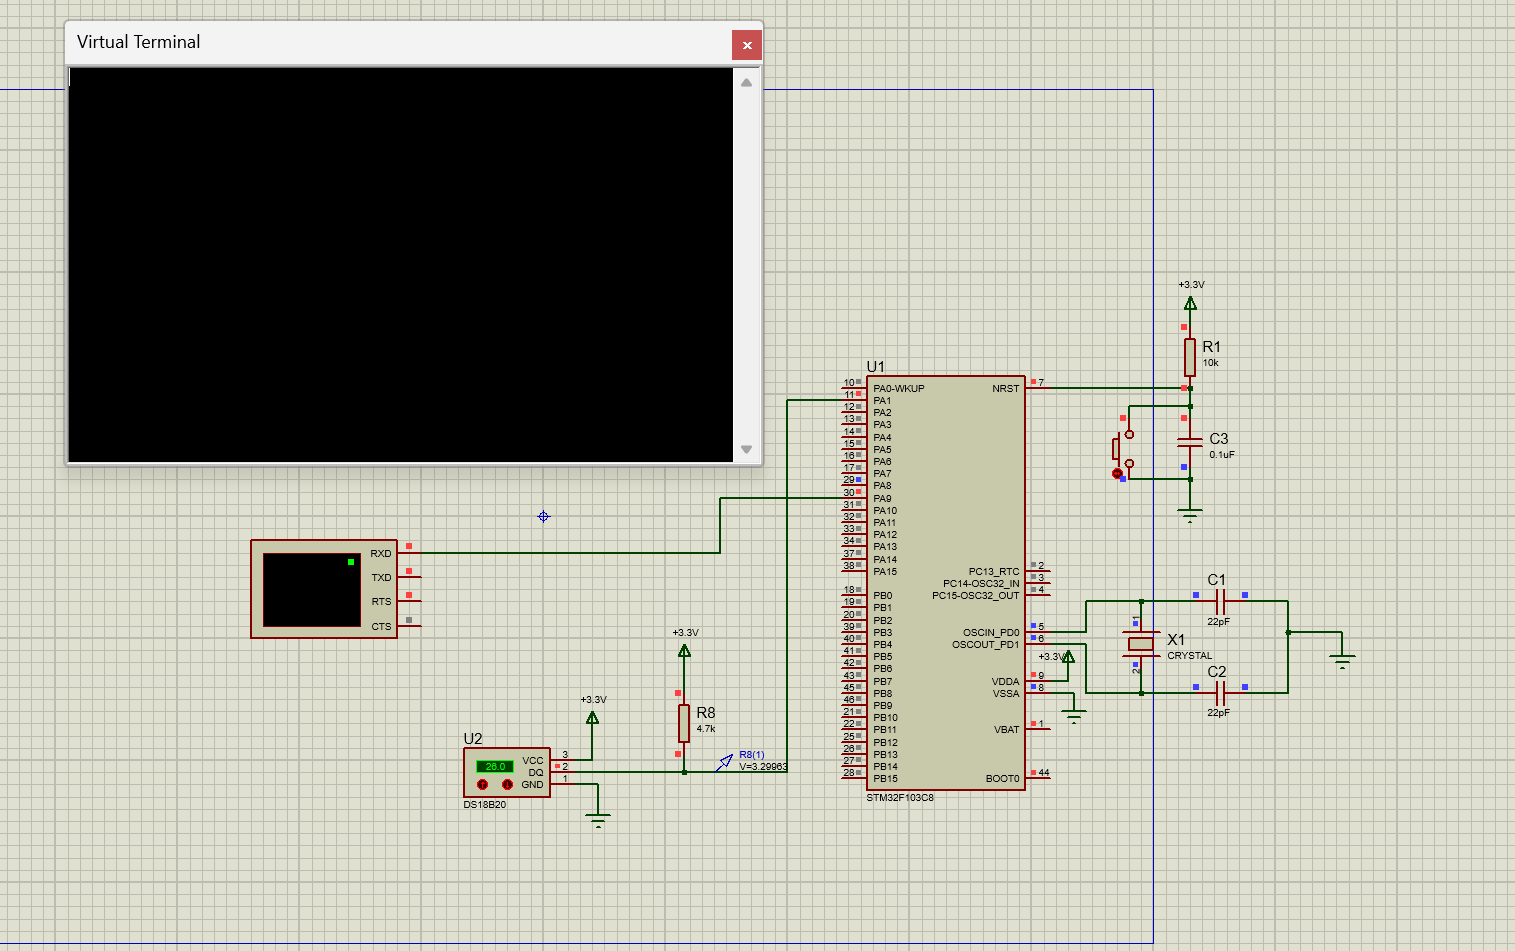The height and width of the screenshot is (951, 1515).
Task: Click the RTS pin label on the terminal
Action: coord(381,601)
